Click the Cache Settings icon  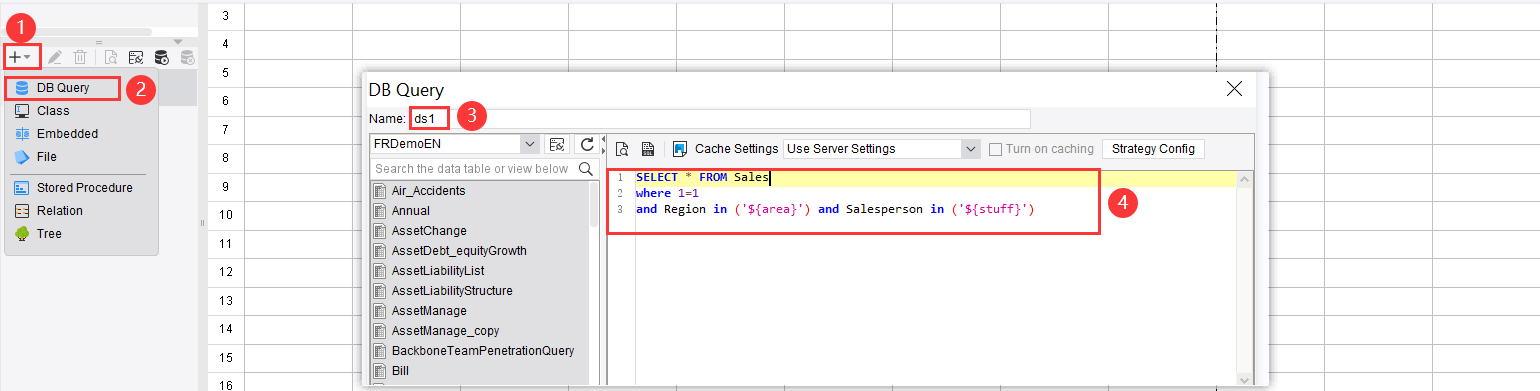681,149
